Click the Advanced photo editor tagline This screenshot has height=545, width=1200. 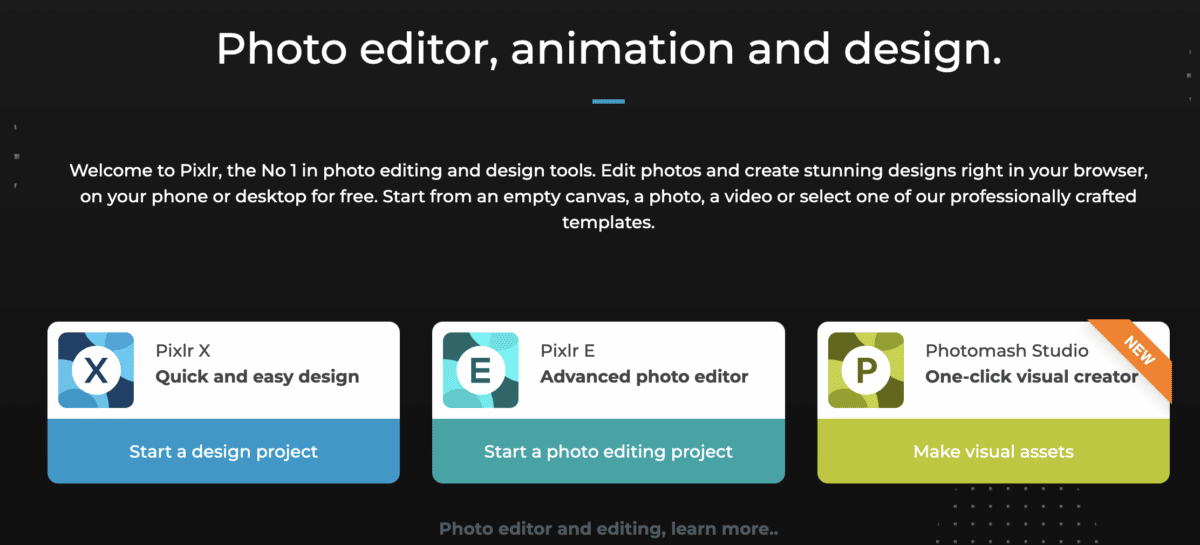(644, 377)
